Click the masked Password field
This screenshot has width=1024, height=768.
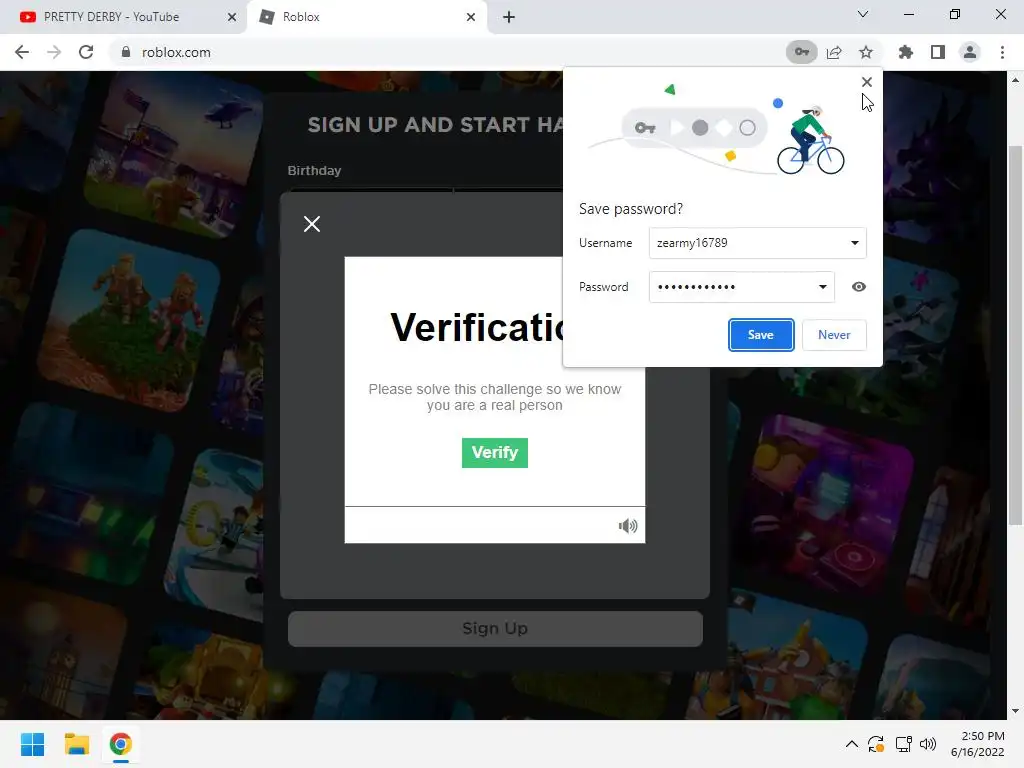741,287
